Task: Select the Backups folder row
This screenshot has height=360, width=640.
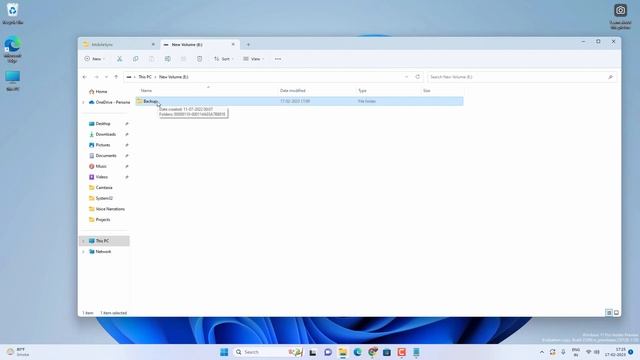Action: 300,101
